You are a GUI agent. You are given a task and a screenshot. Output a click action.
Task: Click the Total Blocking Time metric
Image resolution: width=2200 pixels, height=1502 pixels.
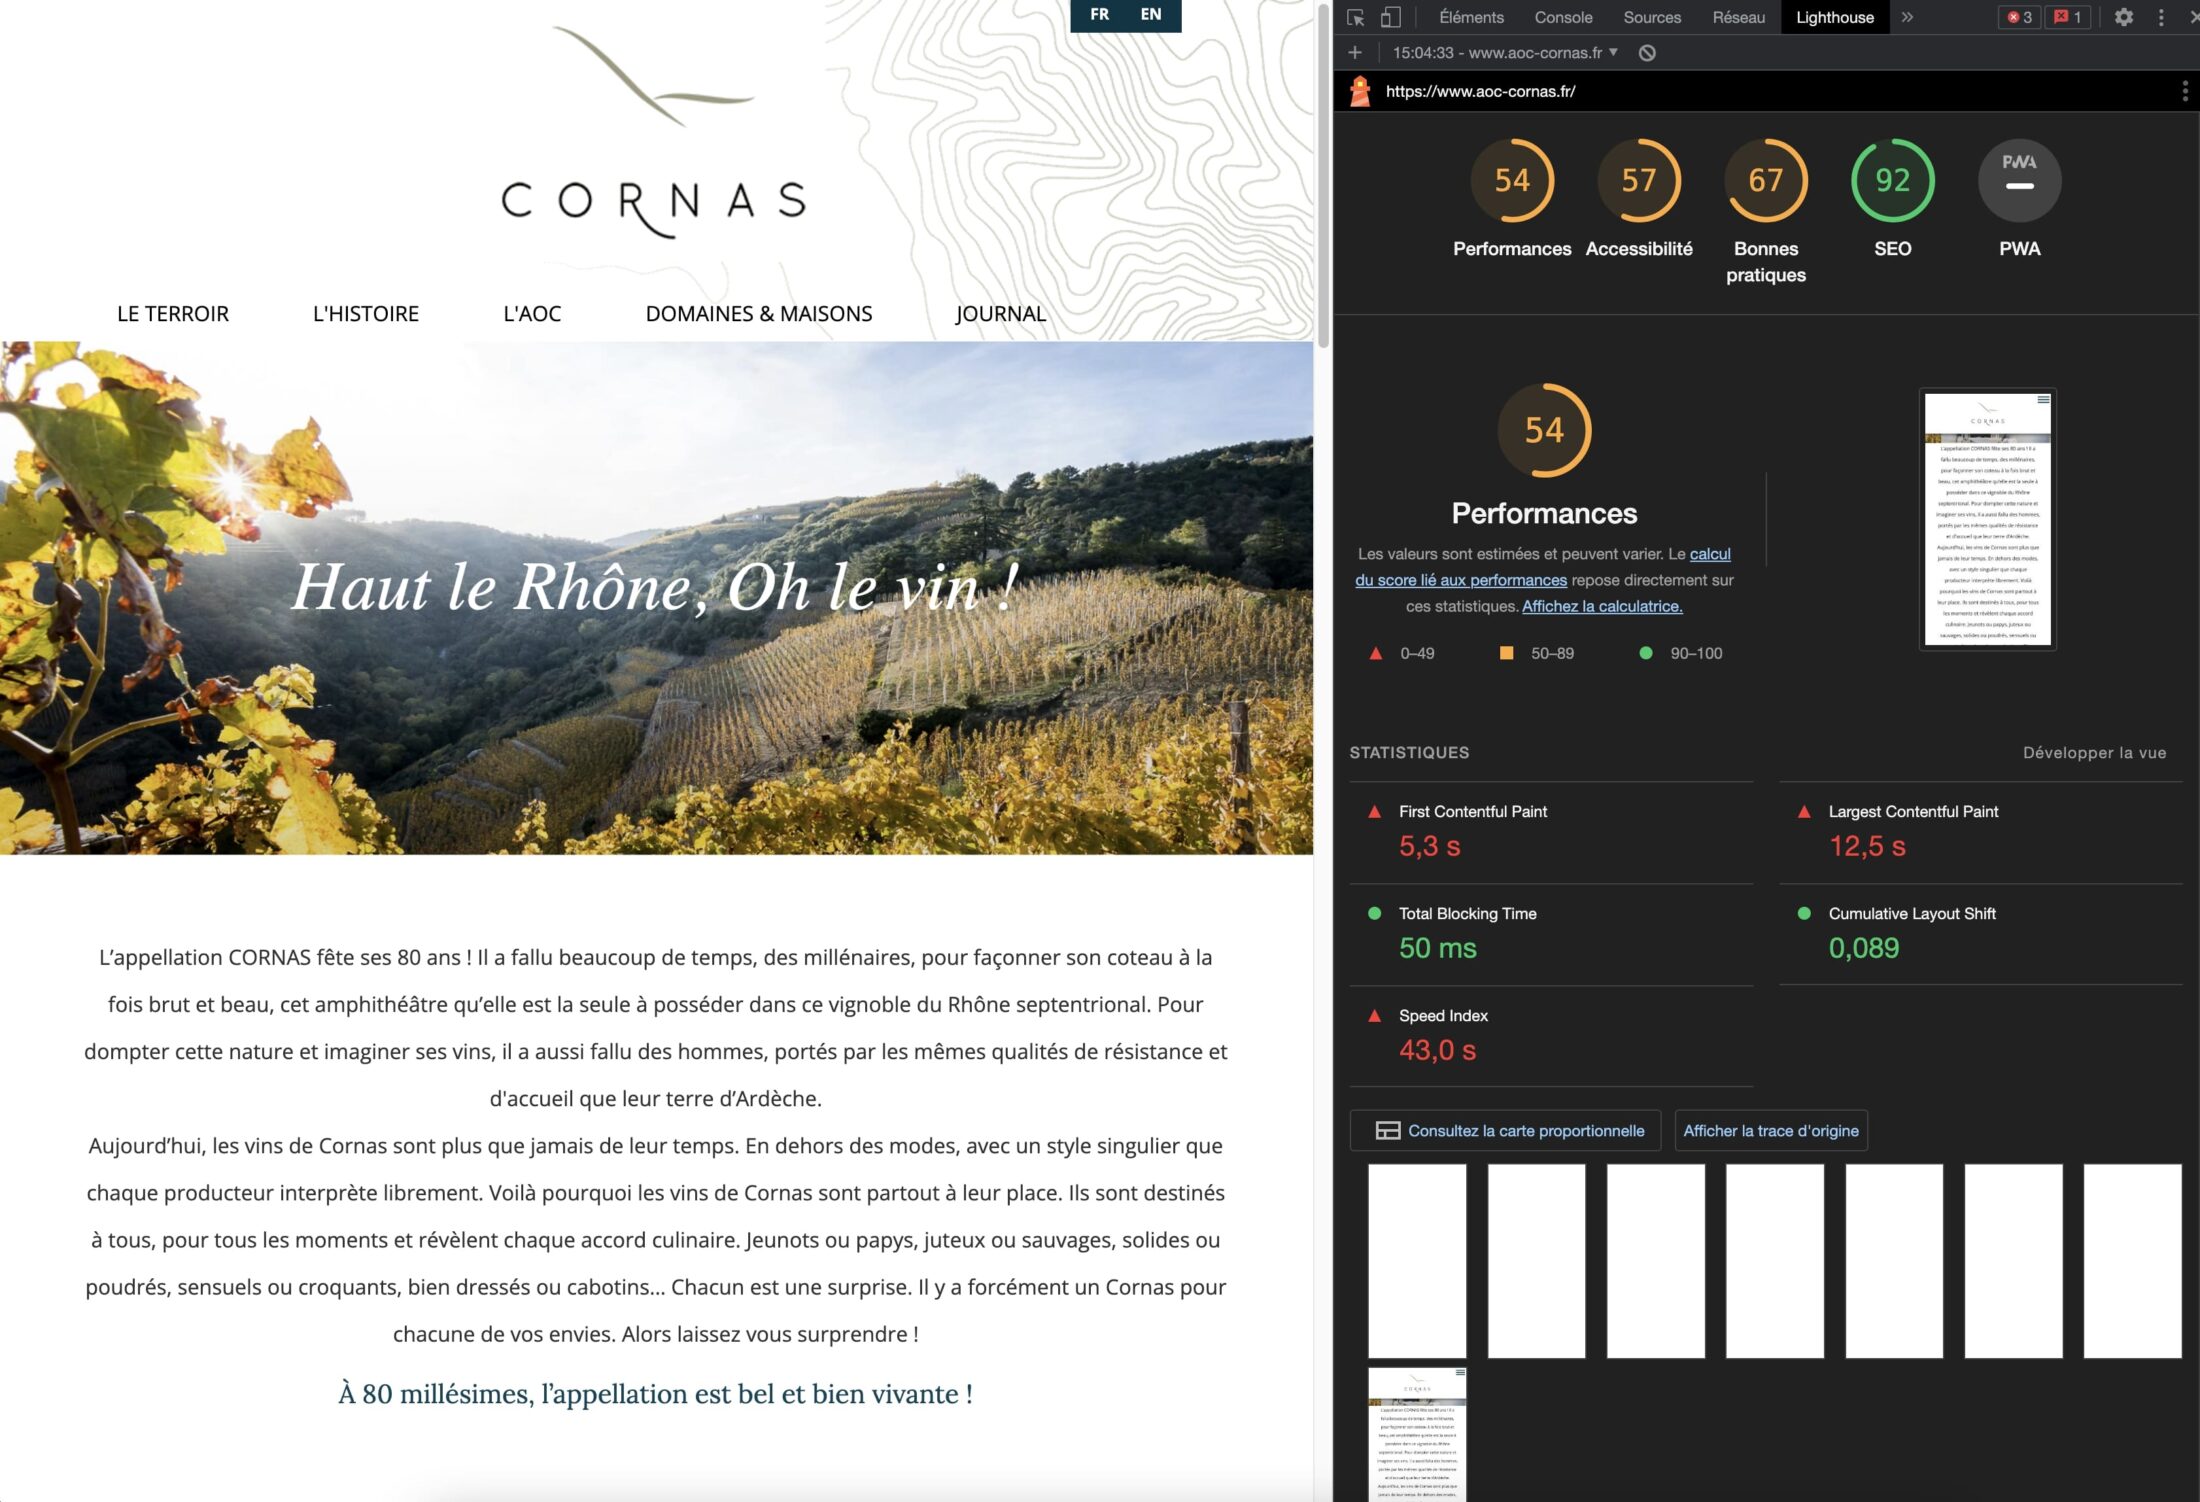1551,934
